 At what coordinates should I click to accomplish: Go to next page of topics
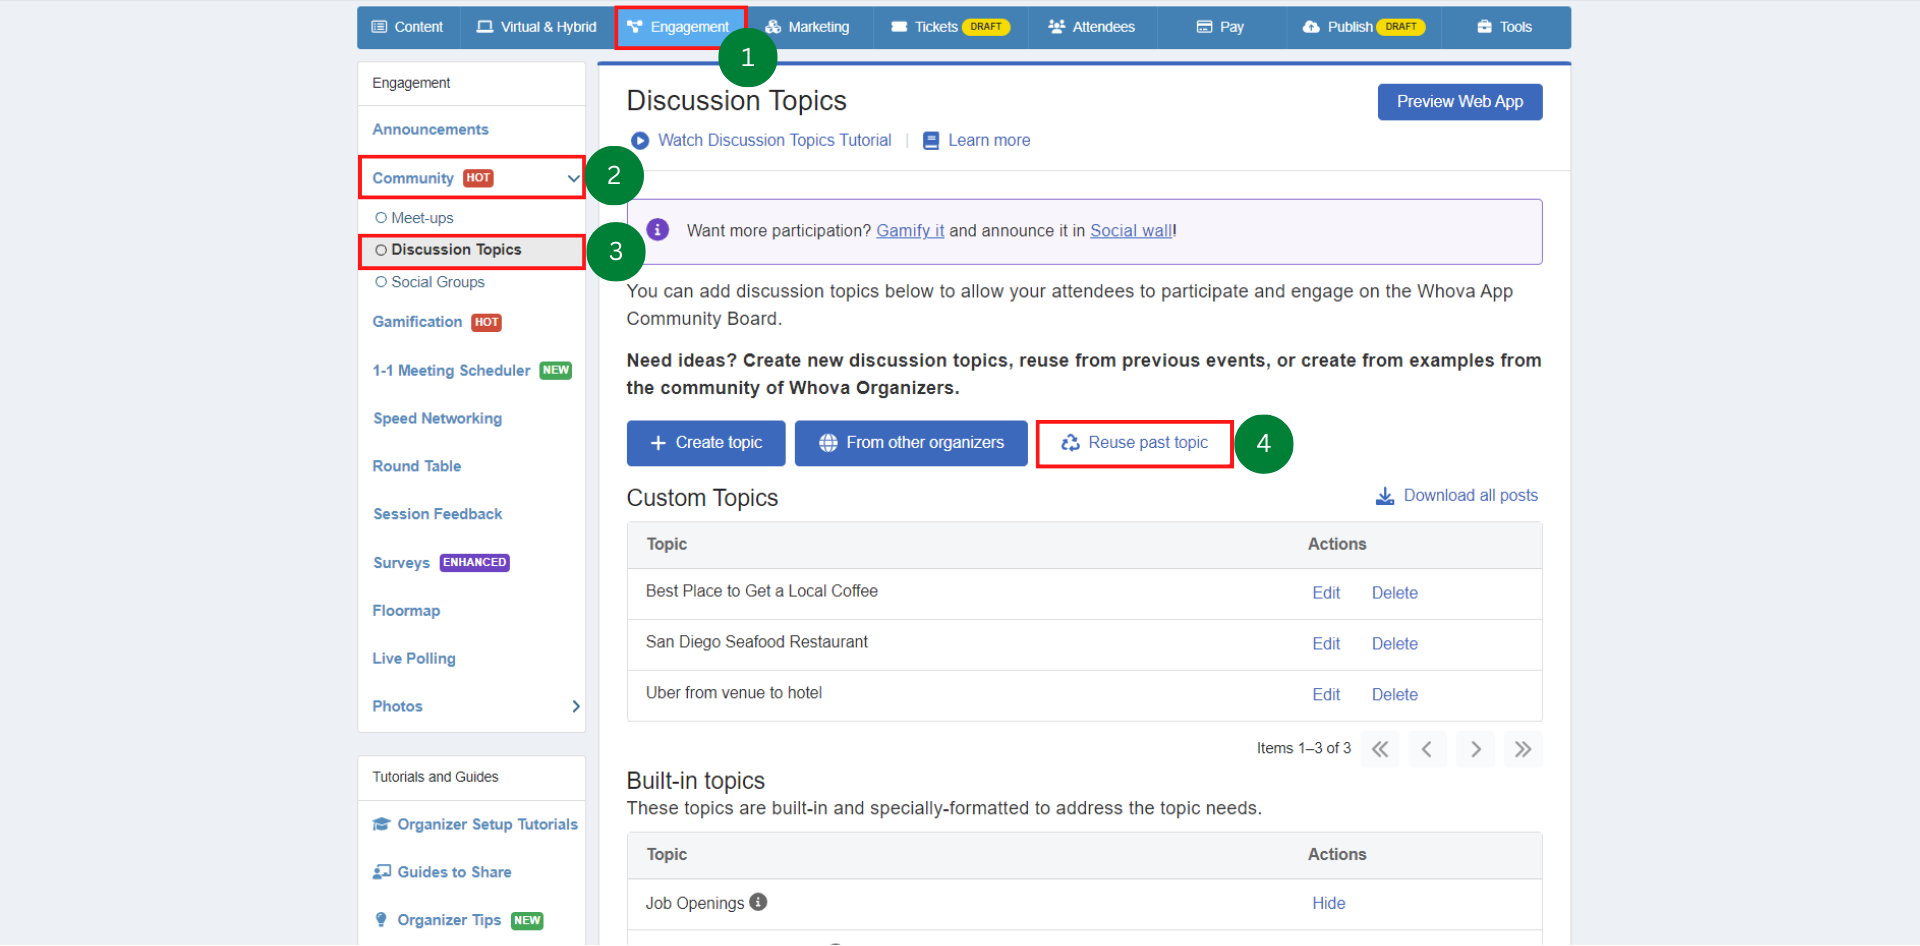pyautogui.click(x=1475, y=749)
